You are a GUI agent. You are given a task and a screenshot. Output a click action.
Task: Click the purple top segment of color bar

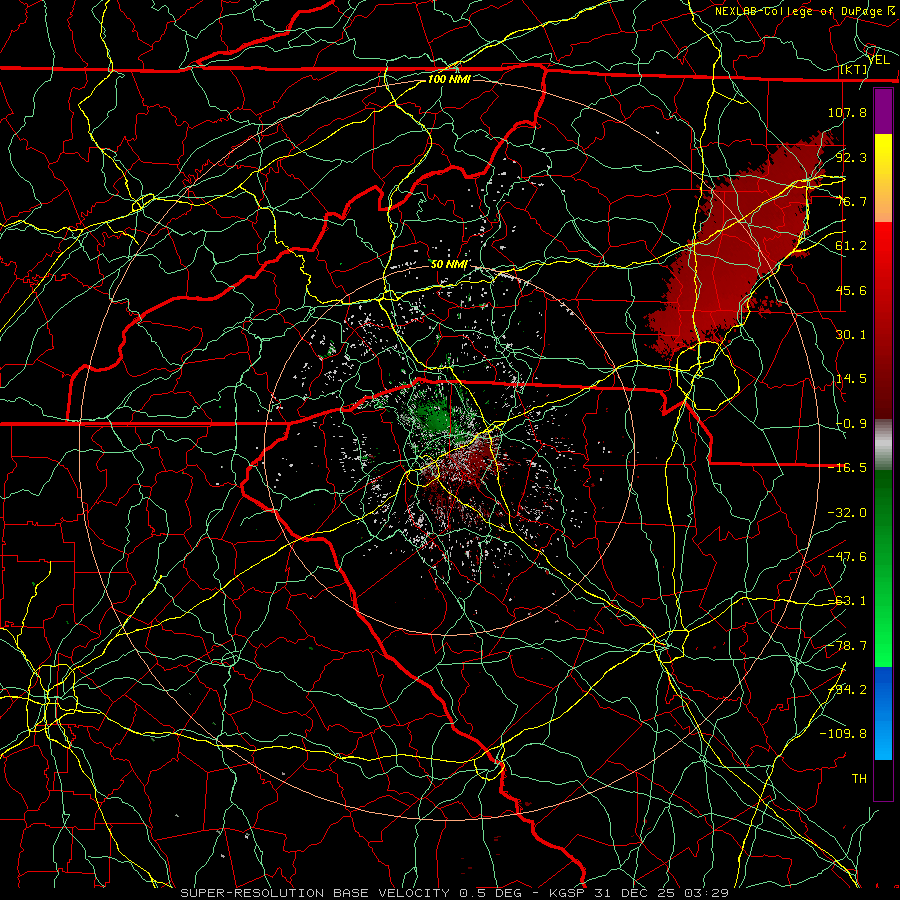[x=883, y=111]
